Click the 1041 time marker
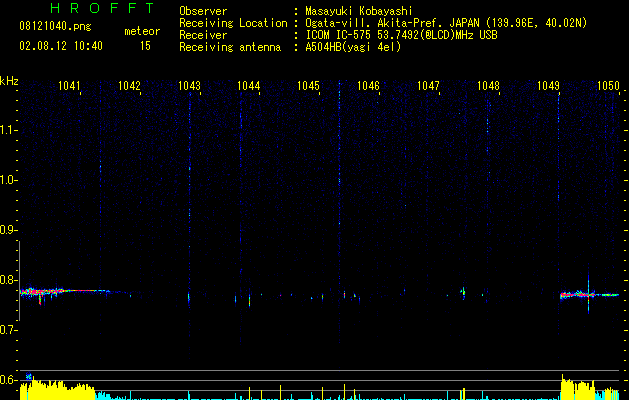The height and width of the screenshot is (400, 629). click(x=69, y=86)
